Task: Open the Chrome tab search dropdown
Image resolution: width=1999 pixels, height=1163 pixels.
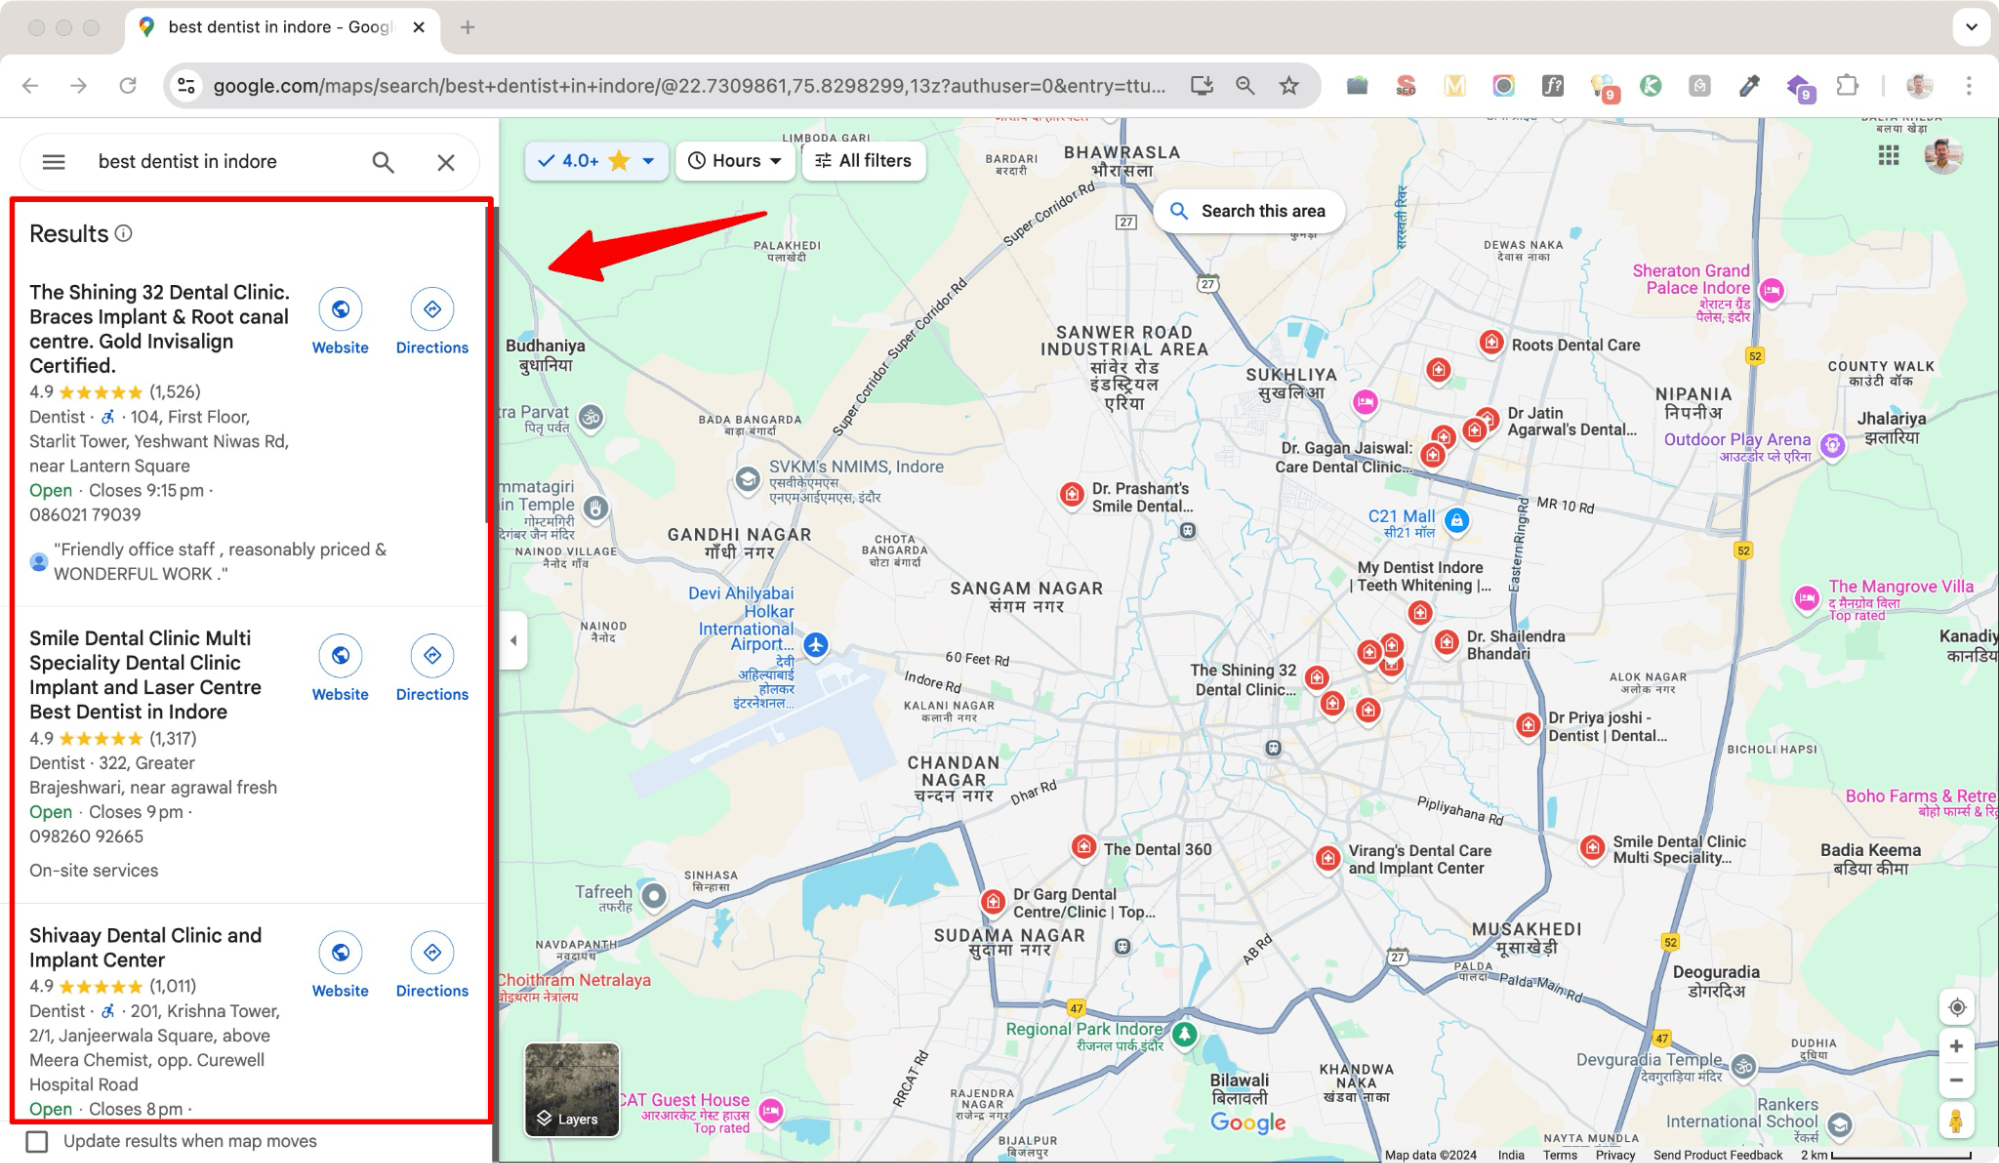Action: pyautogui.click(x=1971, y=27)
